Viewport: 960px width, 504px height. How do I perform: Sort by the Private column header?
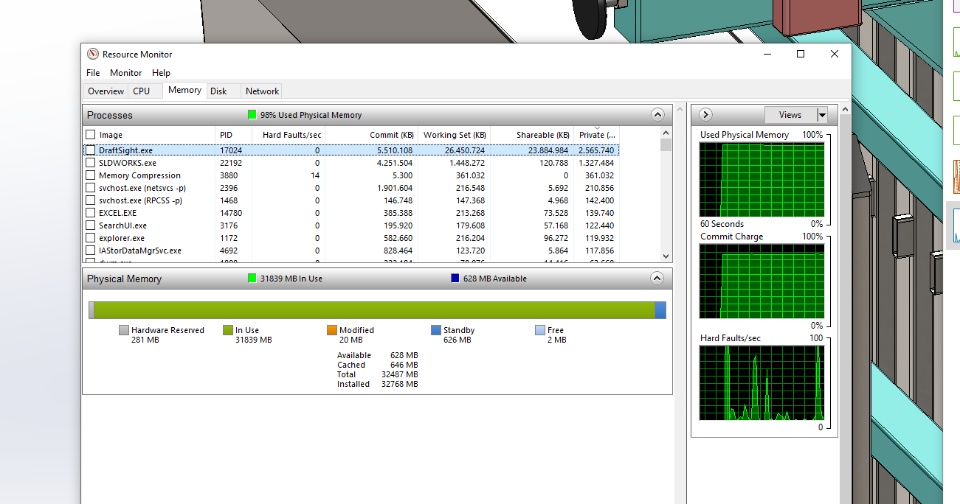pos(597,135)
